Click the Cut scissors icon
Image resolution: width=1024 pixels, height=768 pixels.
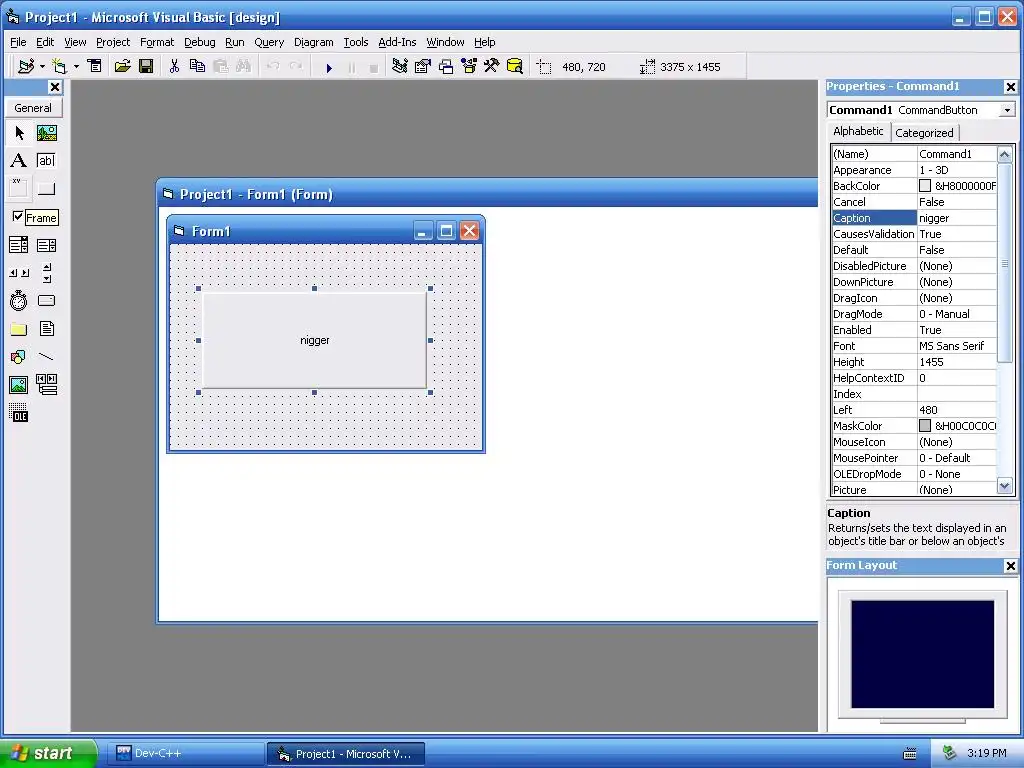174,67
